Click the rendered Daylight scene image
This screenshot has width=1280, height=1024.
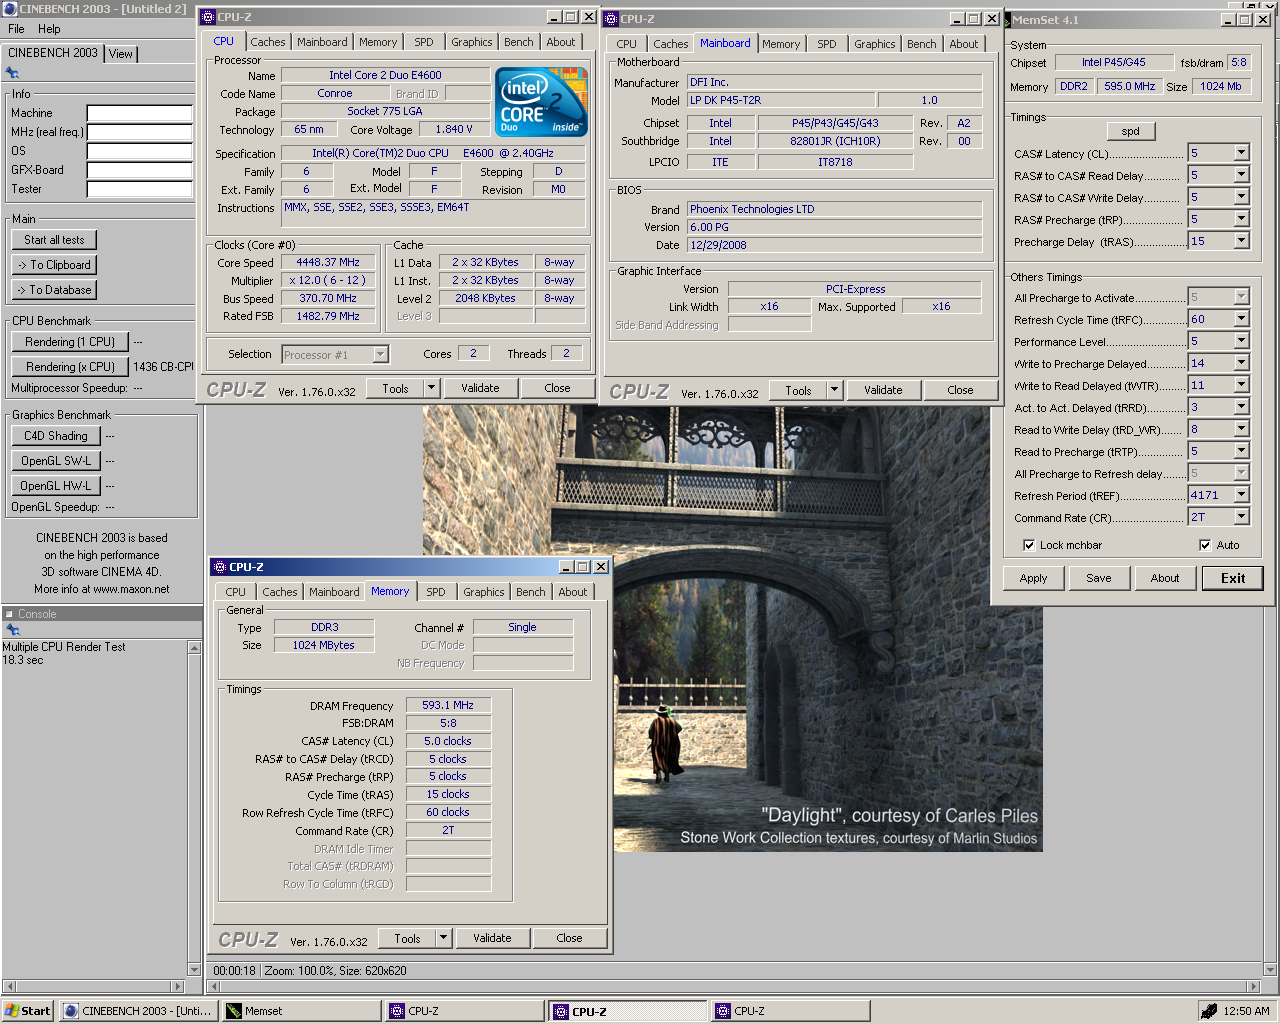733,628
